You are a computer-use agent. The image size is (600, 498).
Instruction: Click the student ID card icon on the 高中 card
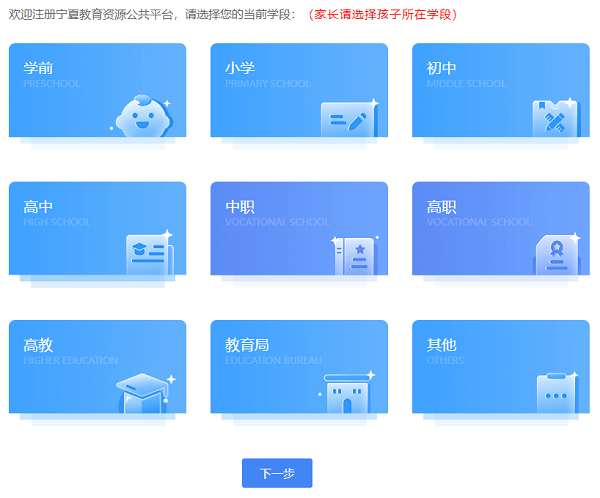coord(150,253)
